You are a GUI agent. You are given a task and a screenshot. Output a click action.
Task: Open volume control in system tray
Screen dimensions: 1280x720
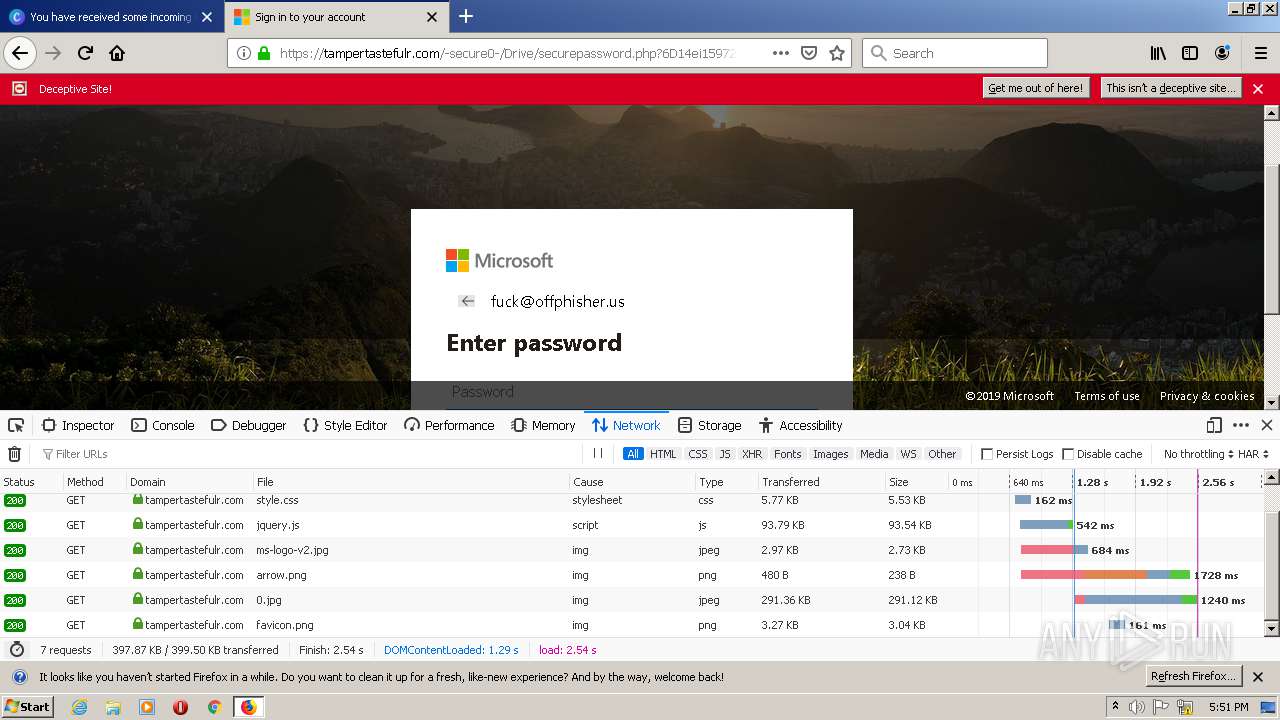pyautogui.click(x=1136, y=707)
